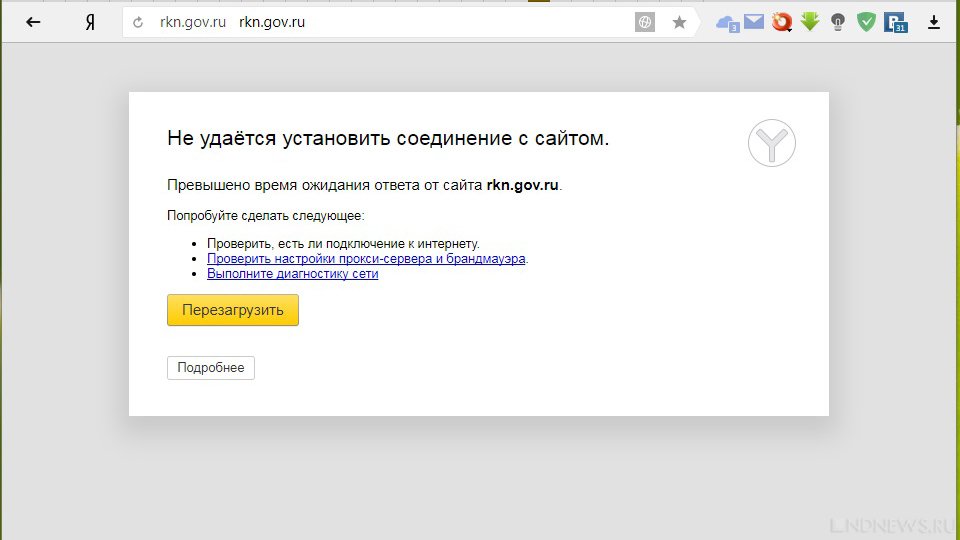Click the Yandex Browser logo on error page

(772, 144)
